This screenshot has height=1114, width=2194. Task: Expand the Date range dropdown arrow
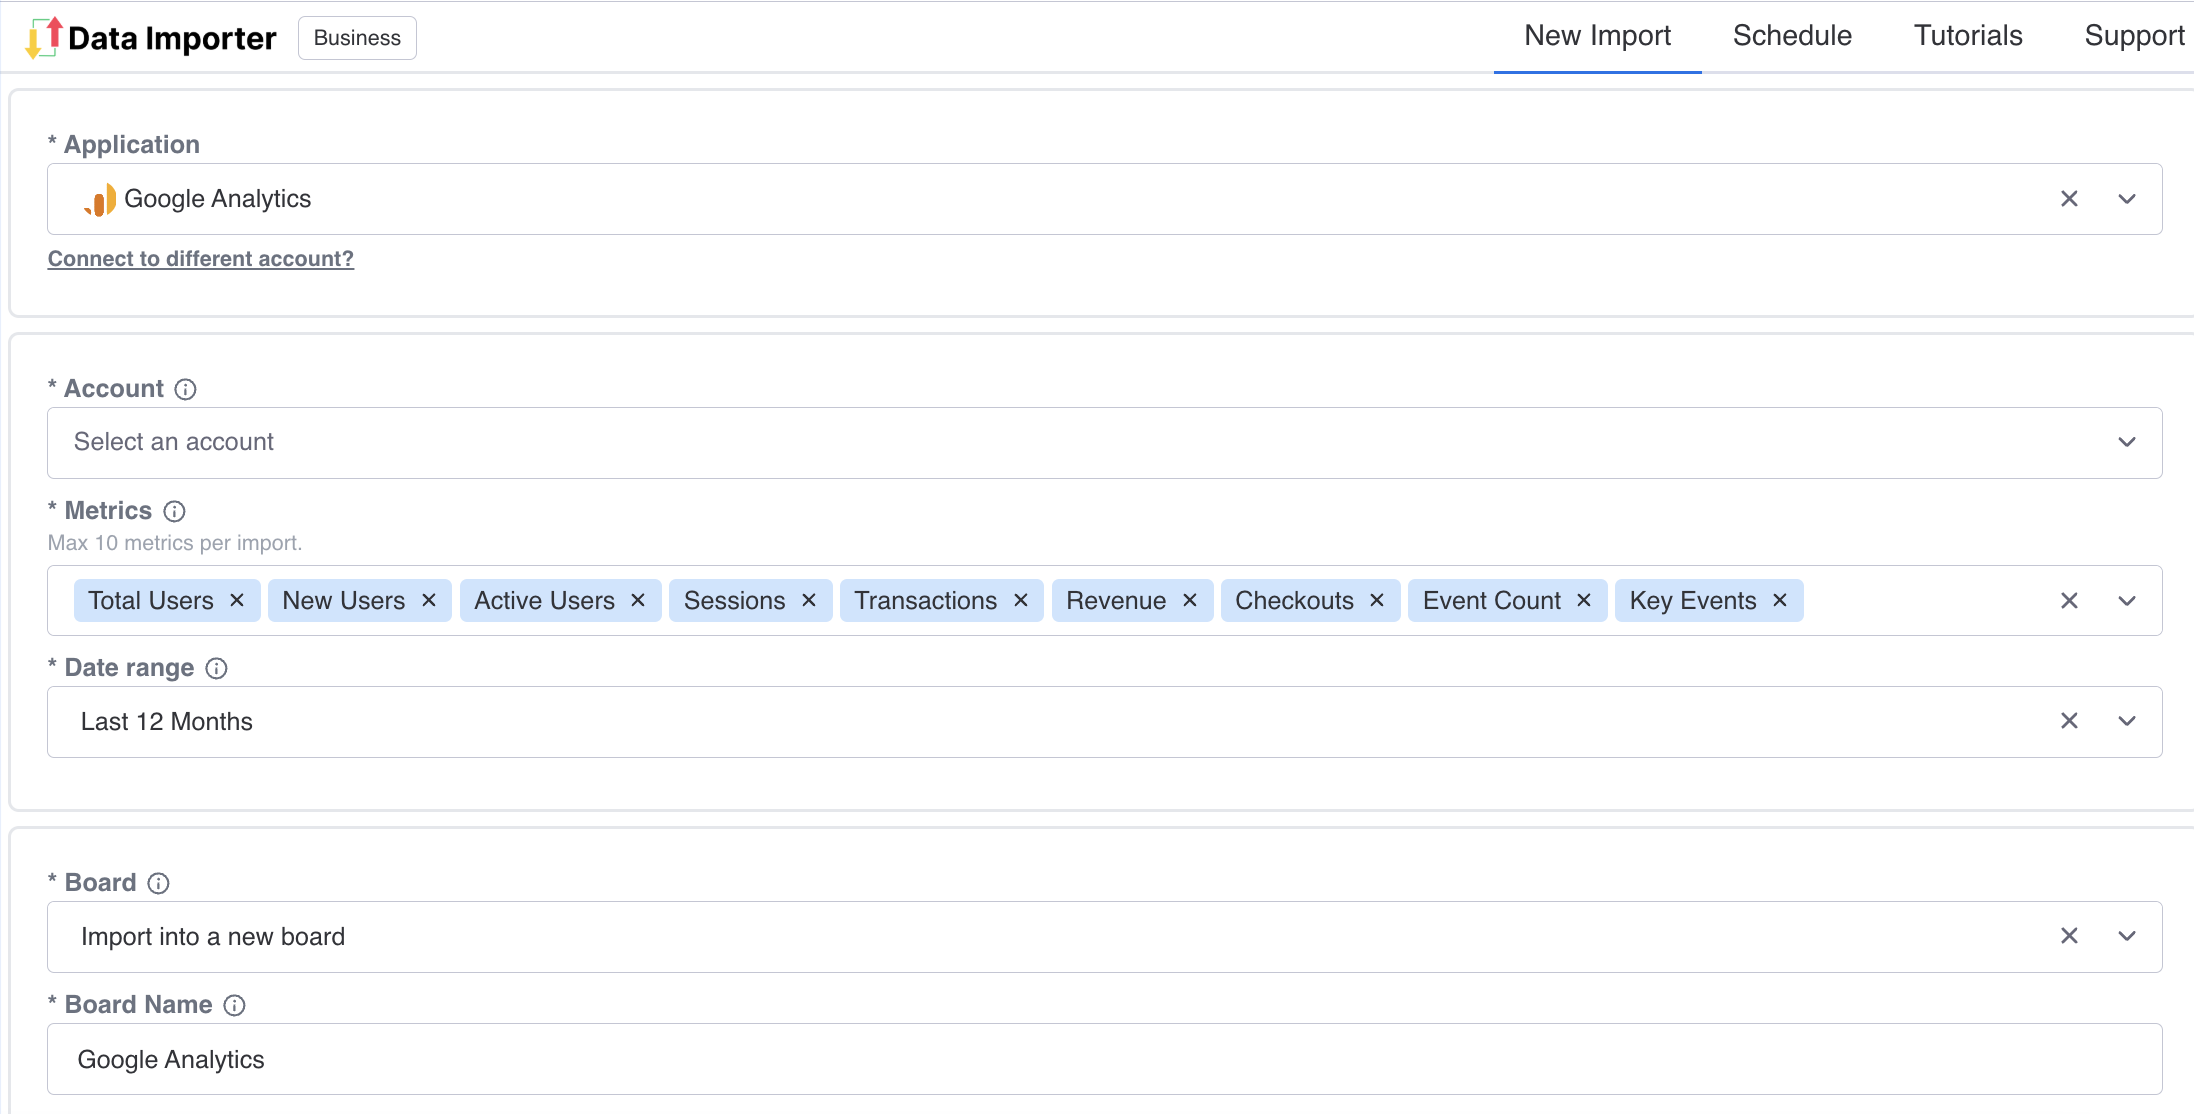click(2127, 721)
